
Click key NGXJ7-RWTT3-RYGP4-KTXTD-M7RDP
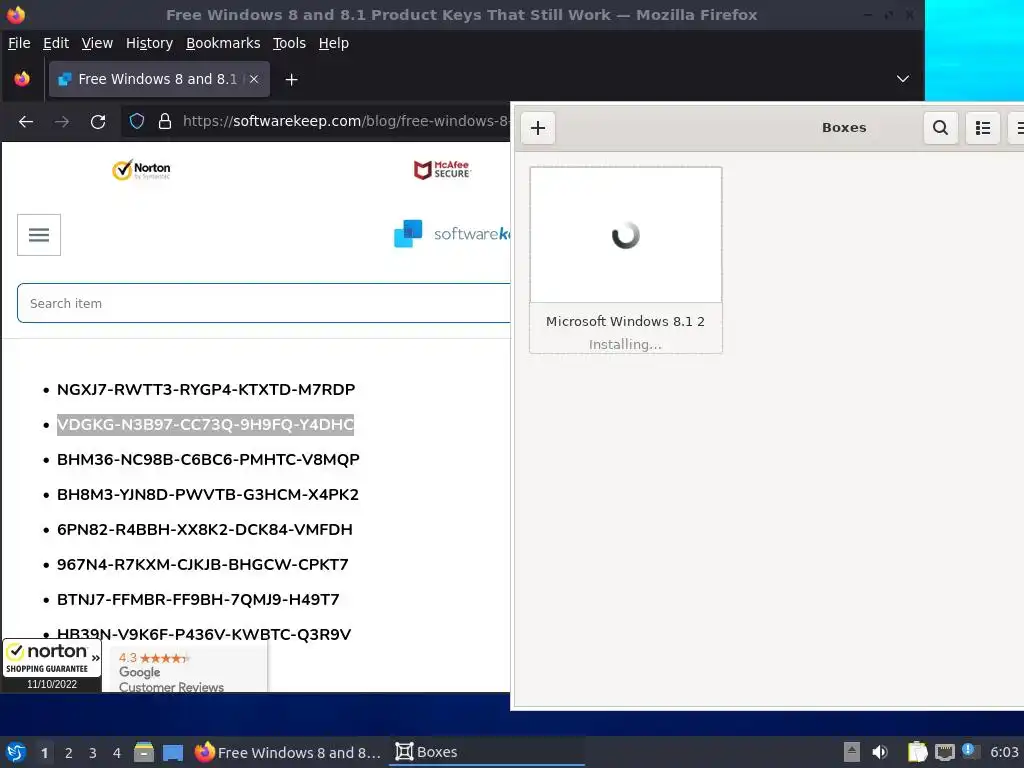[x=206, y=390]
